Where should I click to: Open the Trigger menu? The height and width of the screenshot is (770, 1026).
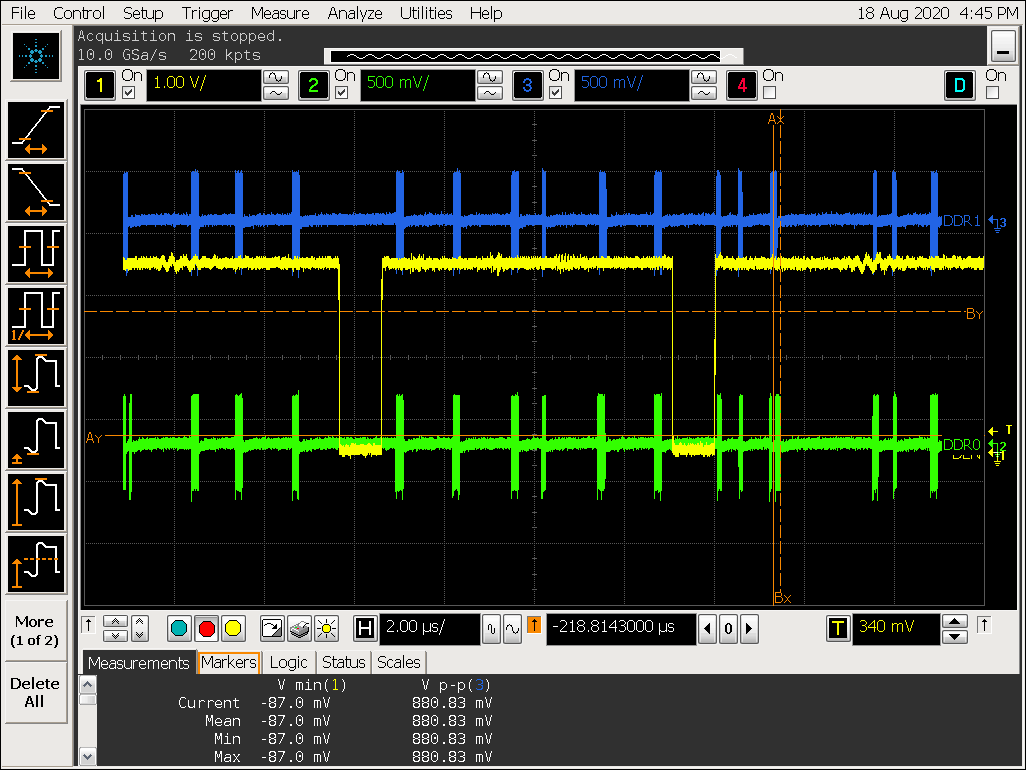point(207,13)
